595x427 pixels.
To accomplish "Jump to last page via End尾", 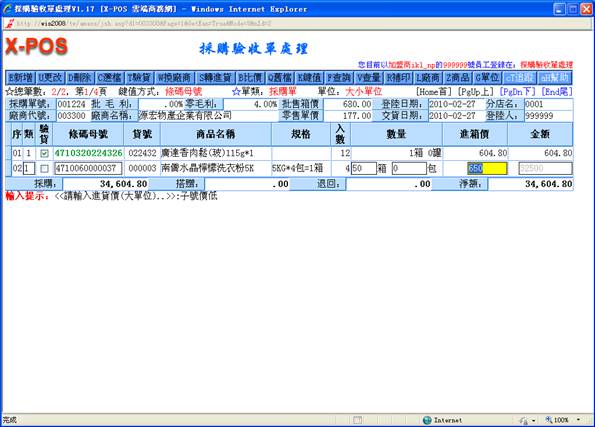I will tap(557, 91).
